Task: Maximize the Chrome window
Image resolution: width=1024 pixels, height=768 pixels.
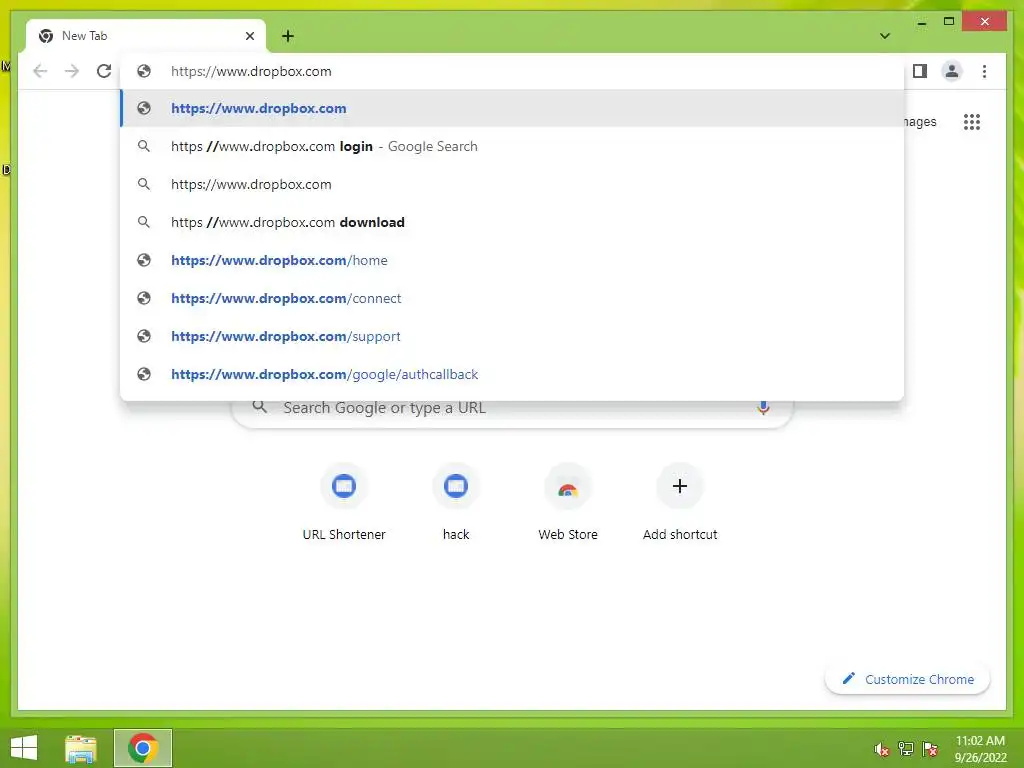Action: pos(949,22)
